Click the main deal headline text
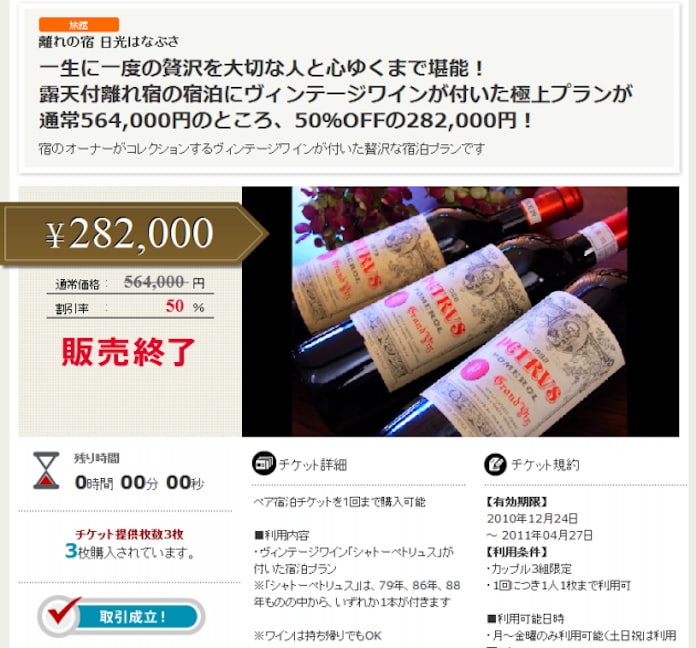Screen dimensions: 696x648 tap(336, 94)
